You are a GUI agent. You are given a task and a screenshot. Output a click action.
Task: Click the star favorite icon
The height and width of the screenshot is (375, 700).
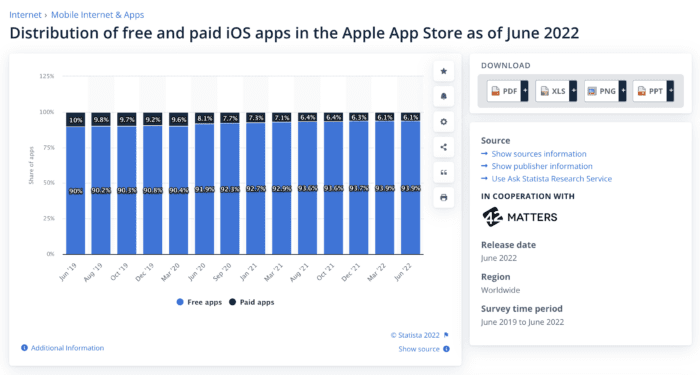tap(443, 71)
